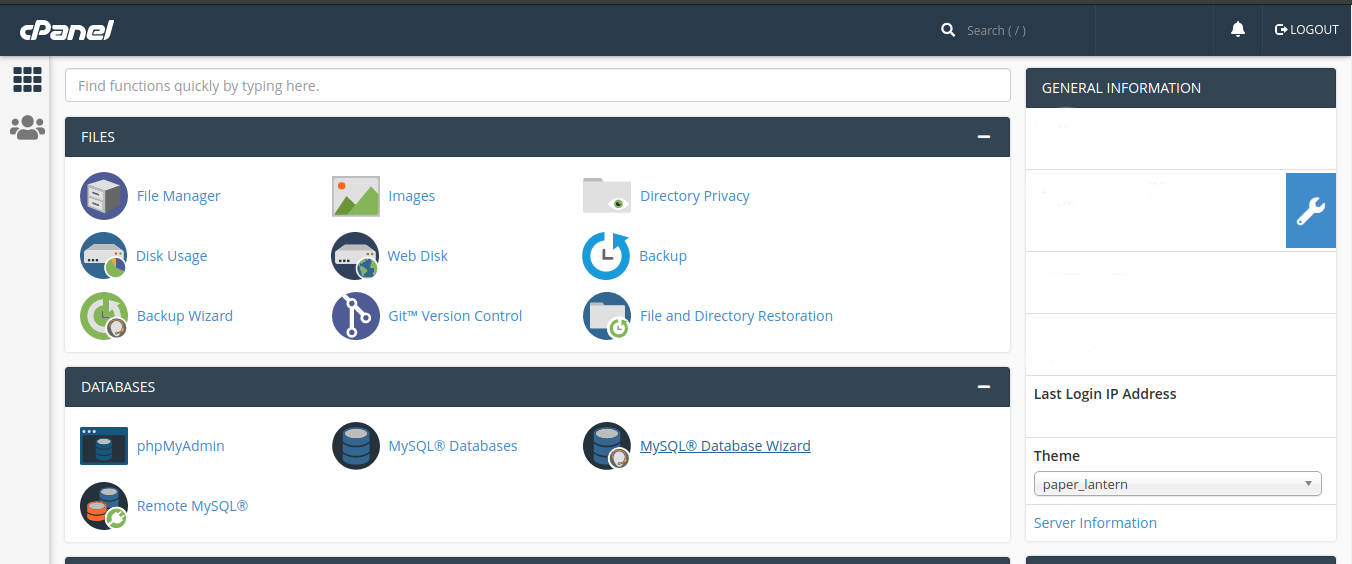Click the Server Information link
Viewport: 1352px width, 564px height.
click(x=1095, y=523)
